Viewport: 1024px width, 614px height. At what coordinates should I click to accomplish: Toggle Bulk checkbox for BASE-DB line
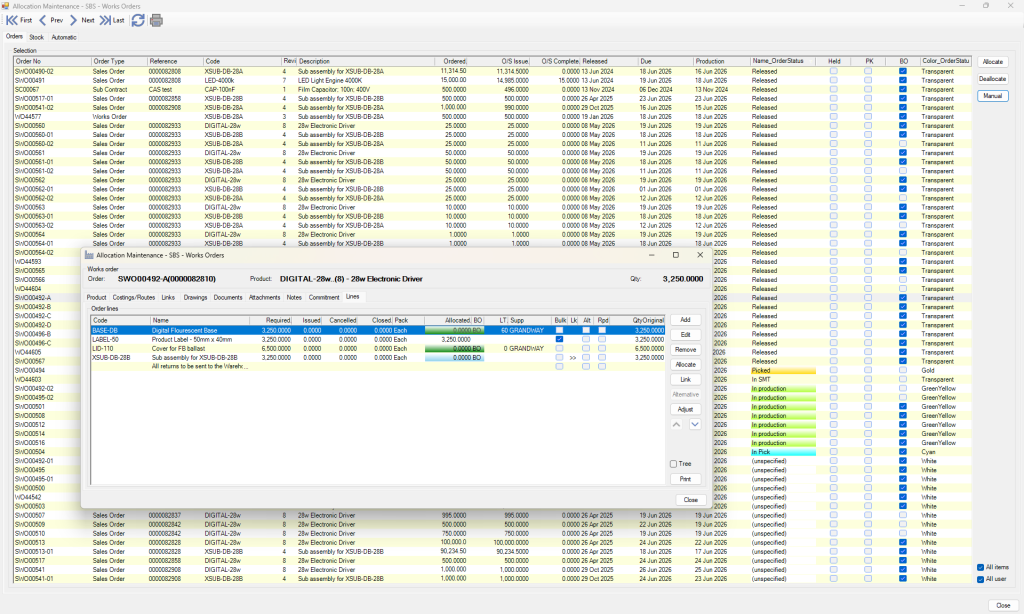point(559,331)
